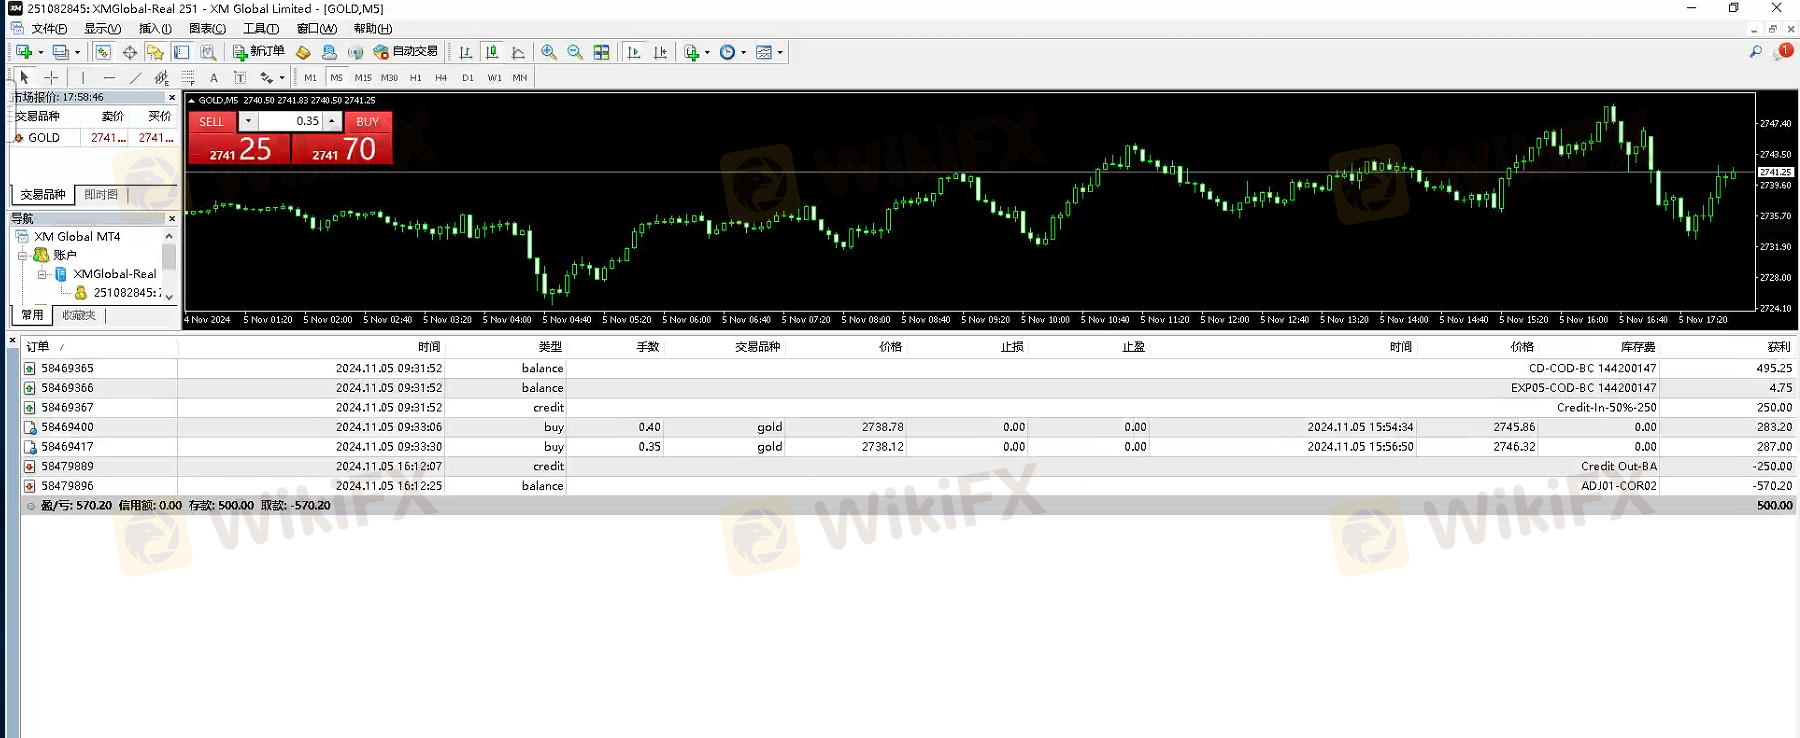Click the zoom in magnifier icon

click(549, 52)
